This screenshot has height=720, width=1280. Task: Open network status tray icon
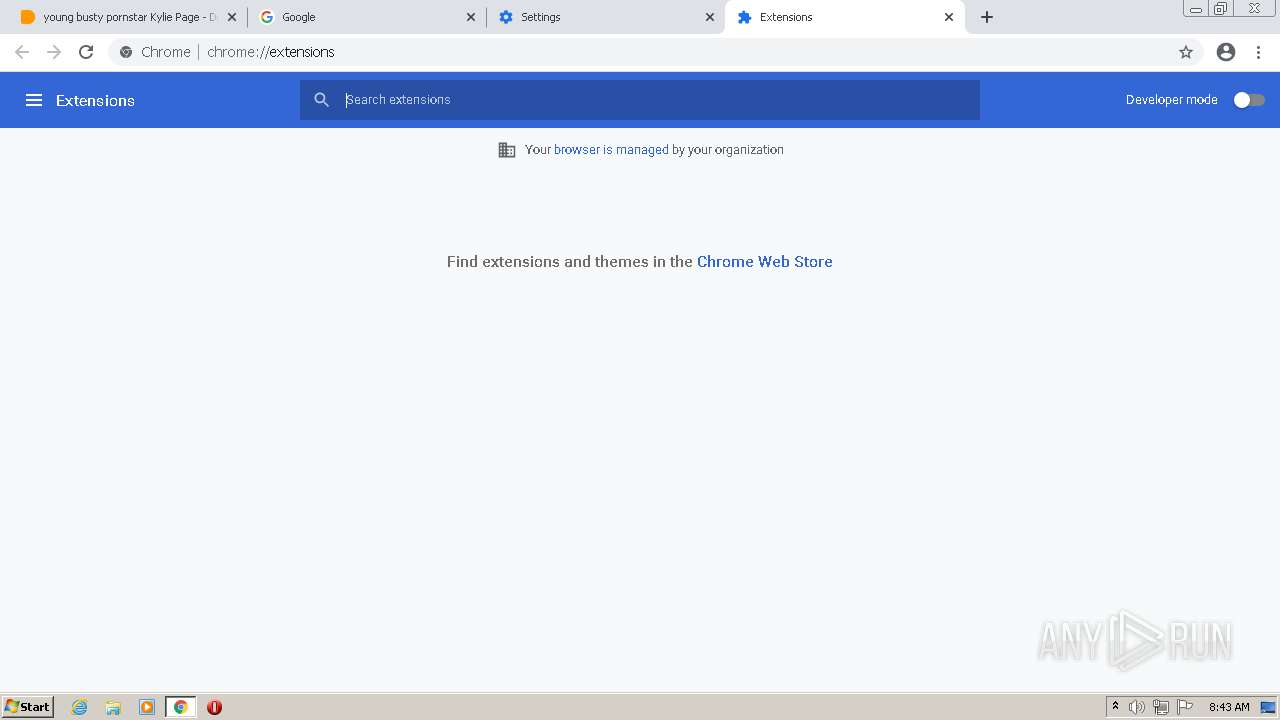[x=1161, y=707]
